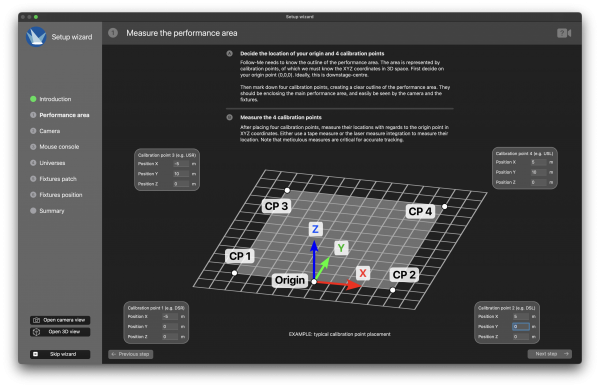Click "Measure the 4 calibration points" heading
Viewport: 600px width, 388px height.
281,117
